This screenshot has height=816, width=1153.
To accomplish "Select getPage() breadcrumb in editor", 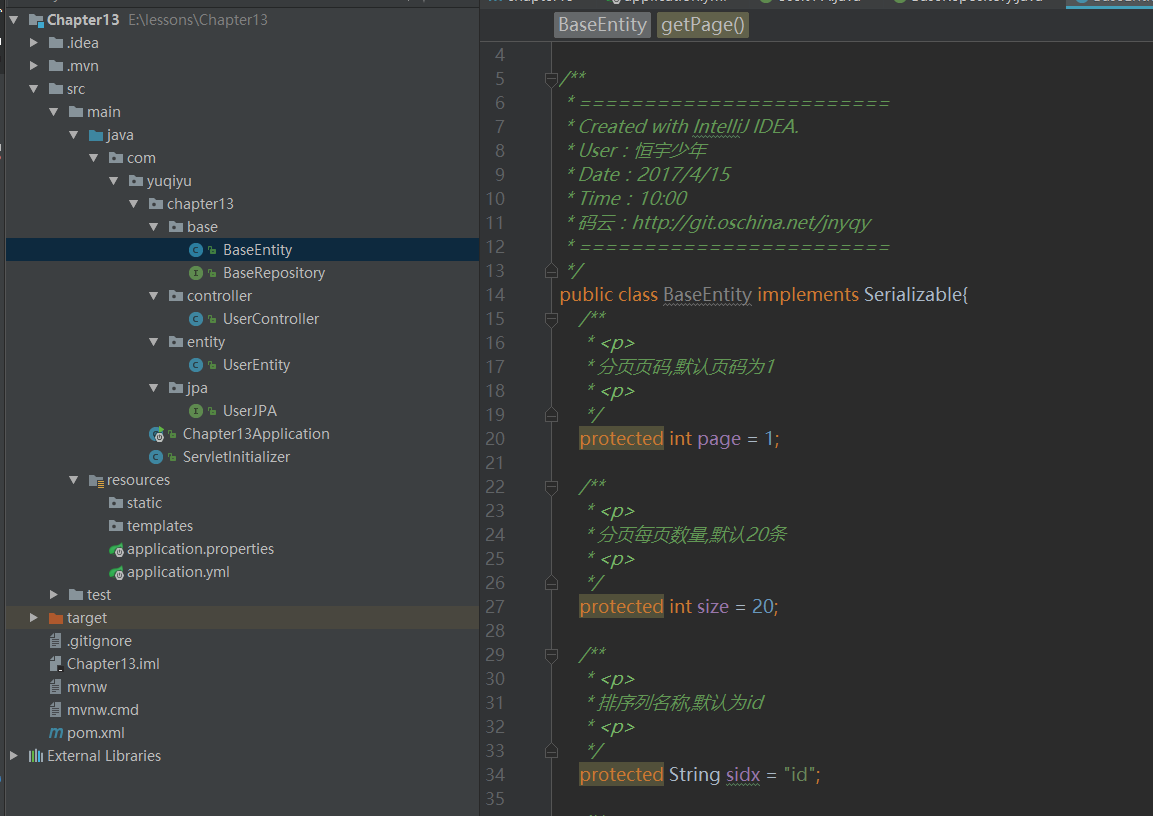I will point(702,25).
